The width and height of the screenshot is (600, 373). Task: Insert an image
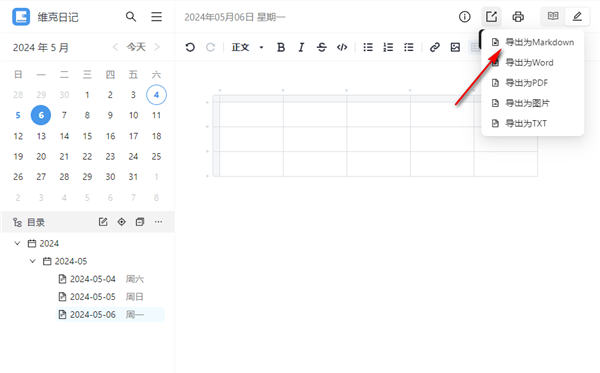[x=455, y=47]
